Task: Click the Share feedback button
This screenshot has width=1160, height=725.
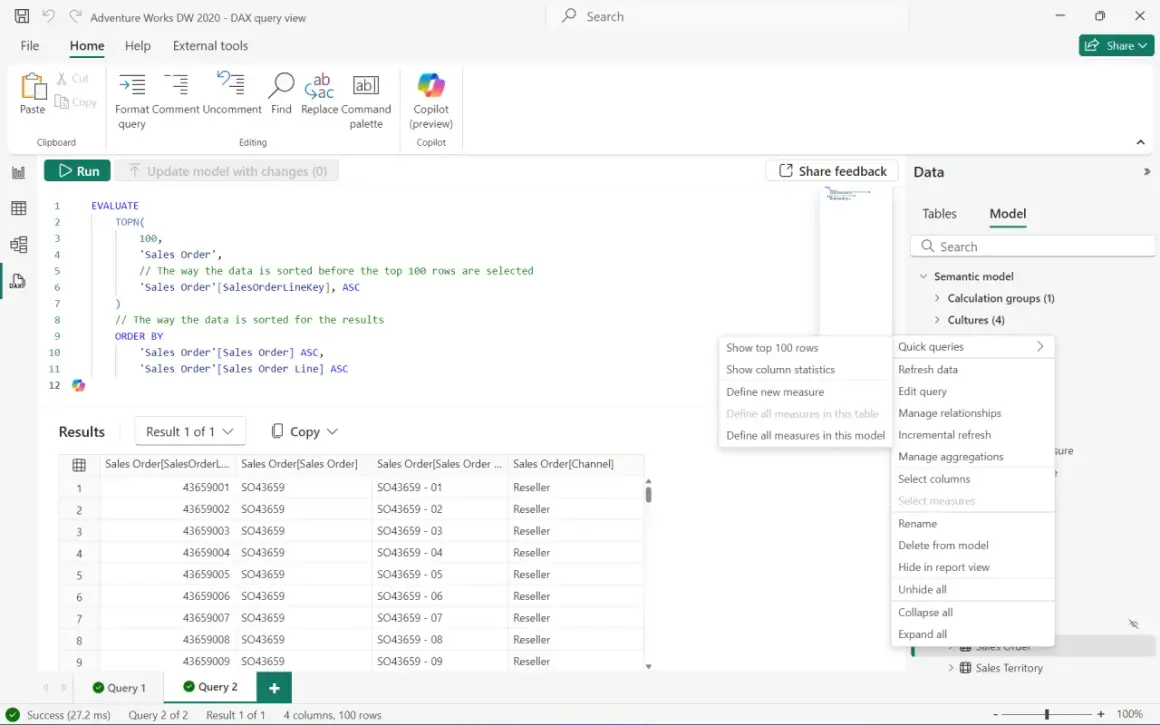Action: pos(832,171)
